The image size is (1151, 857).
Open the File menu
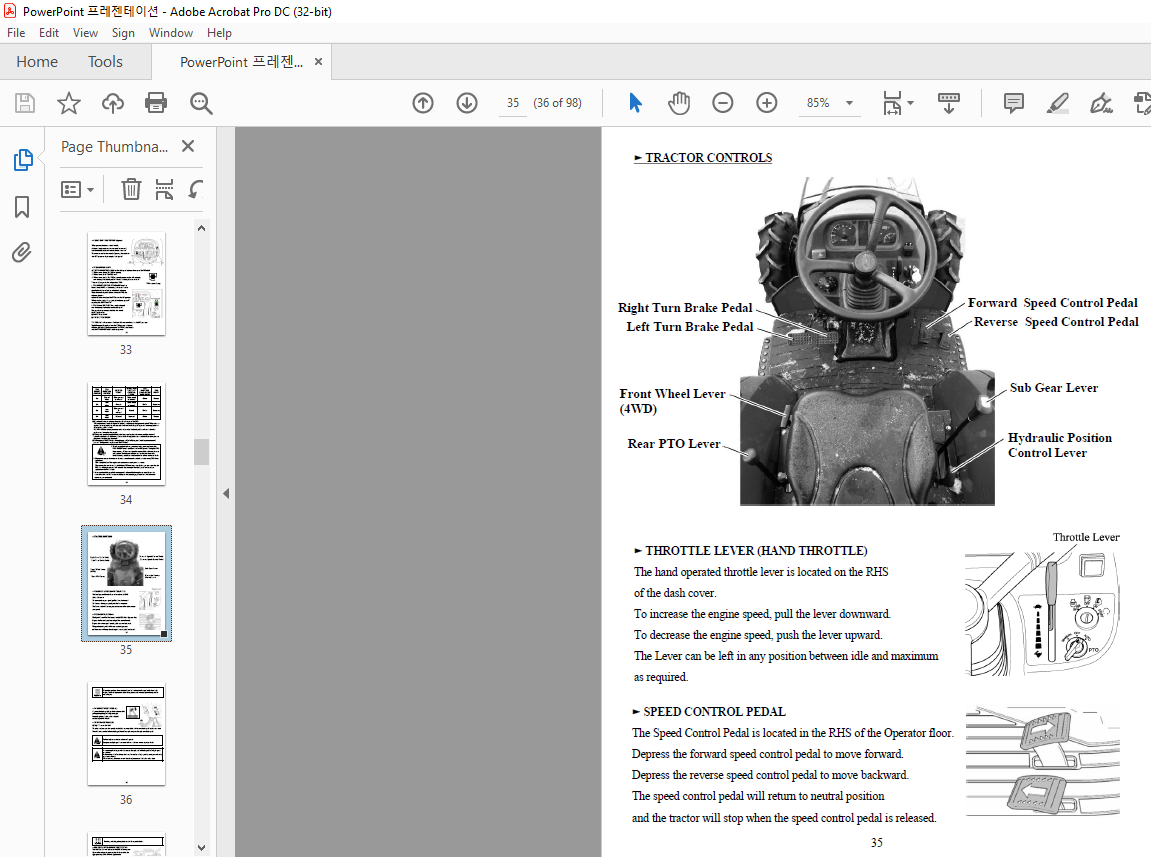point(16,33)
